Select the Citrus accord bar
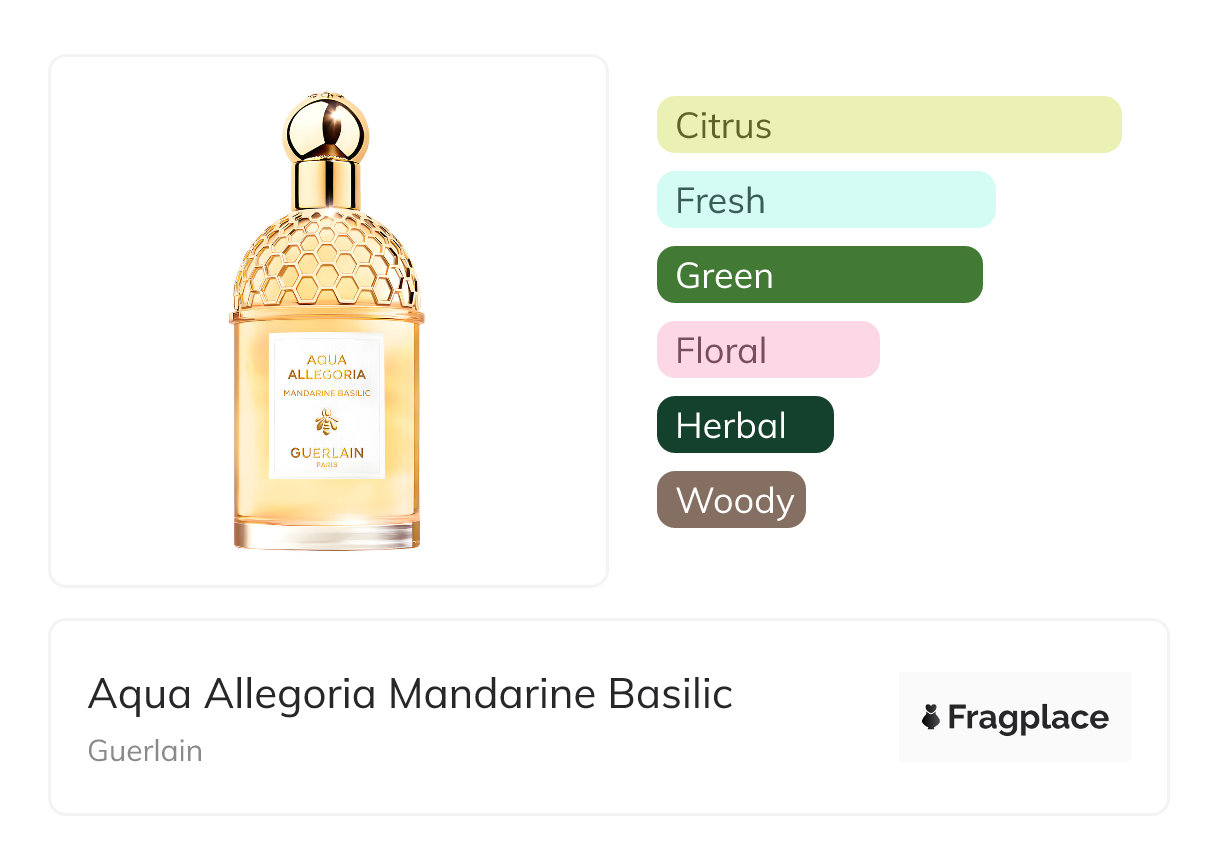This screenshot has width=1218, height=864. [x=889, y=125]
